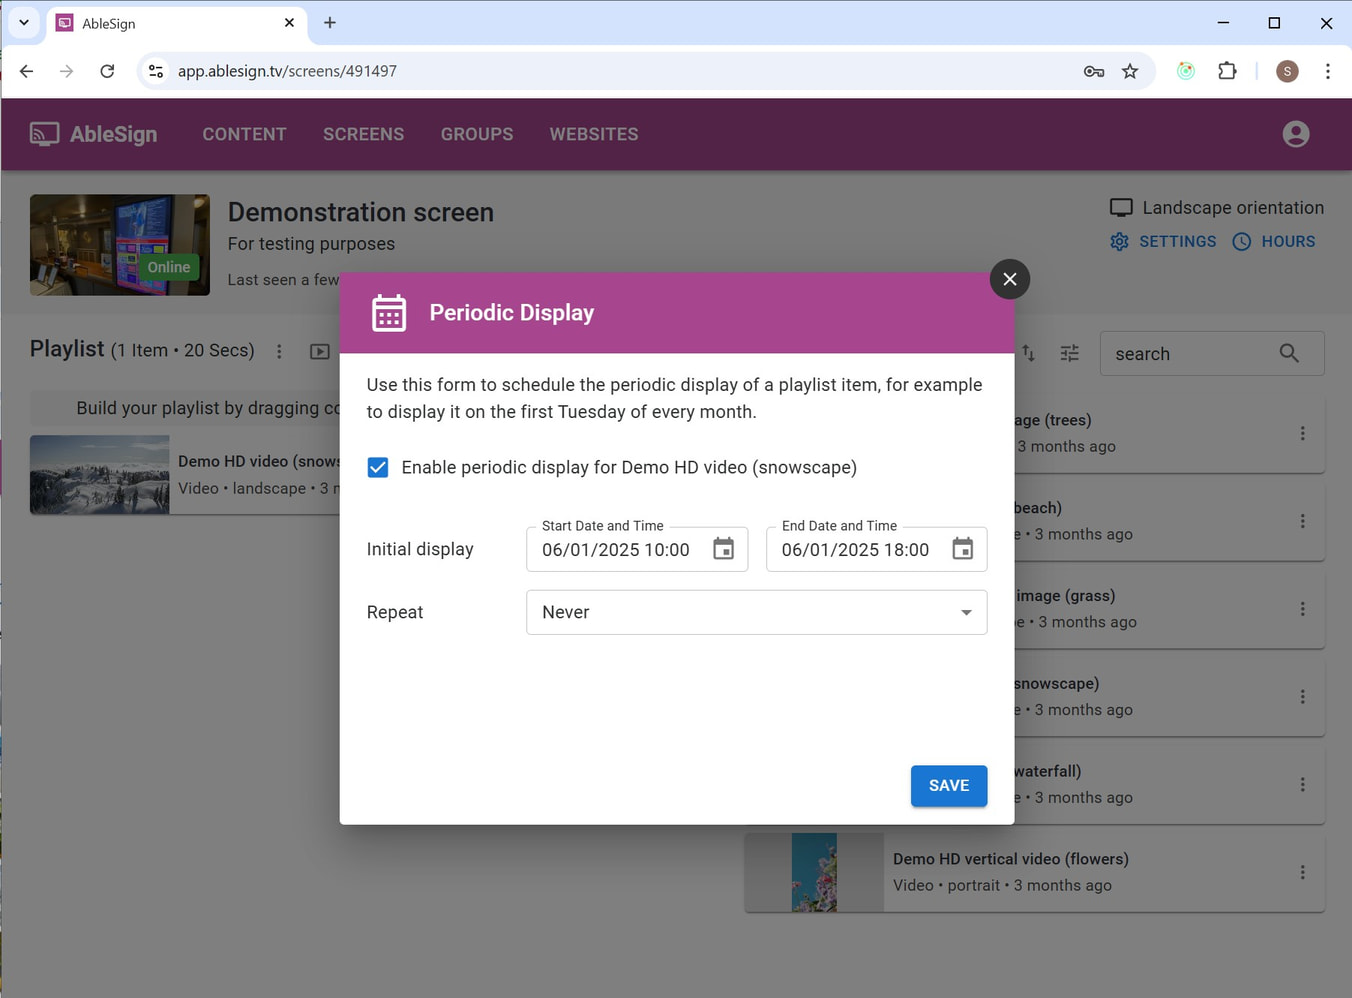Close the Periodic Display dialog

pos(1009,279)
